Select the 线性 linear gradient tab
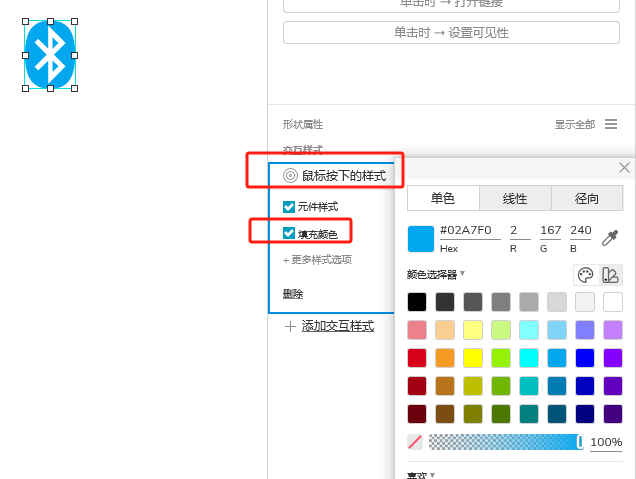 tap(515, 198)
